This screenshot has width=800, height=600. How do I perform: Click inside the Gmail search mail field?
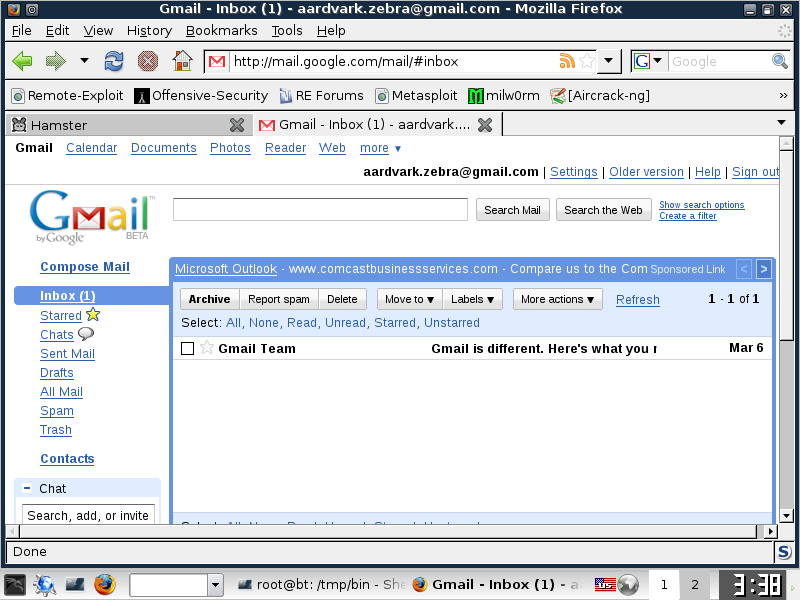point(320,210)
